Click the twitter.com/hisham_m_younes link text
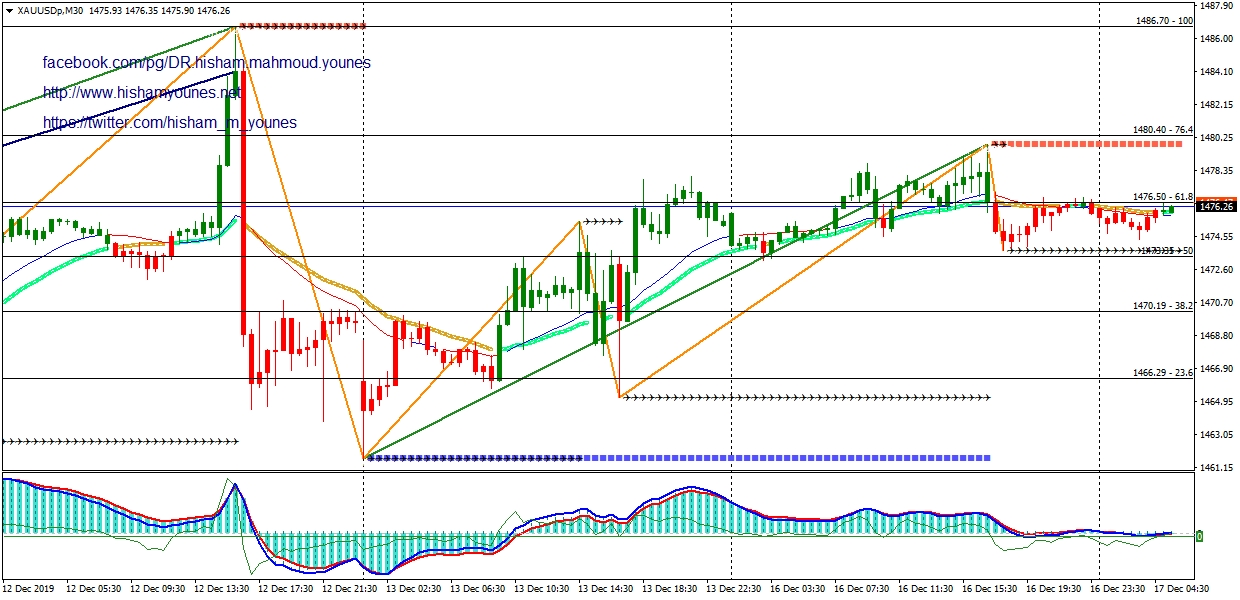 click(169, 123)
